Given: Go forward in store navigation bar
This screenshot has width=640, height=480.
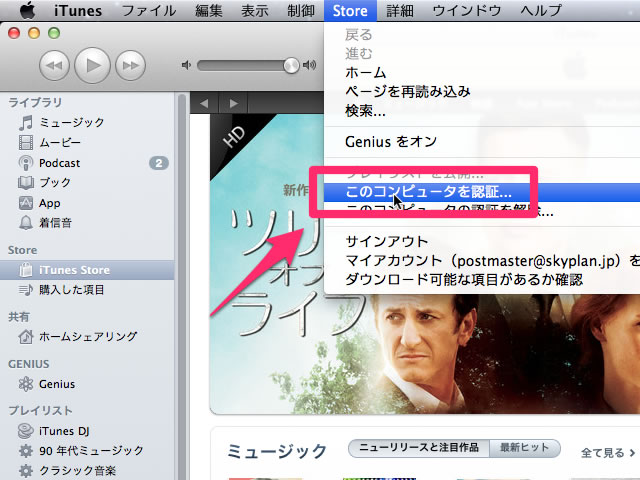Looking at the screenshot, I should pyautogui.click(x=233, y=103).
